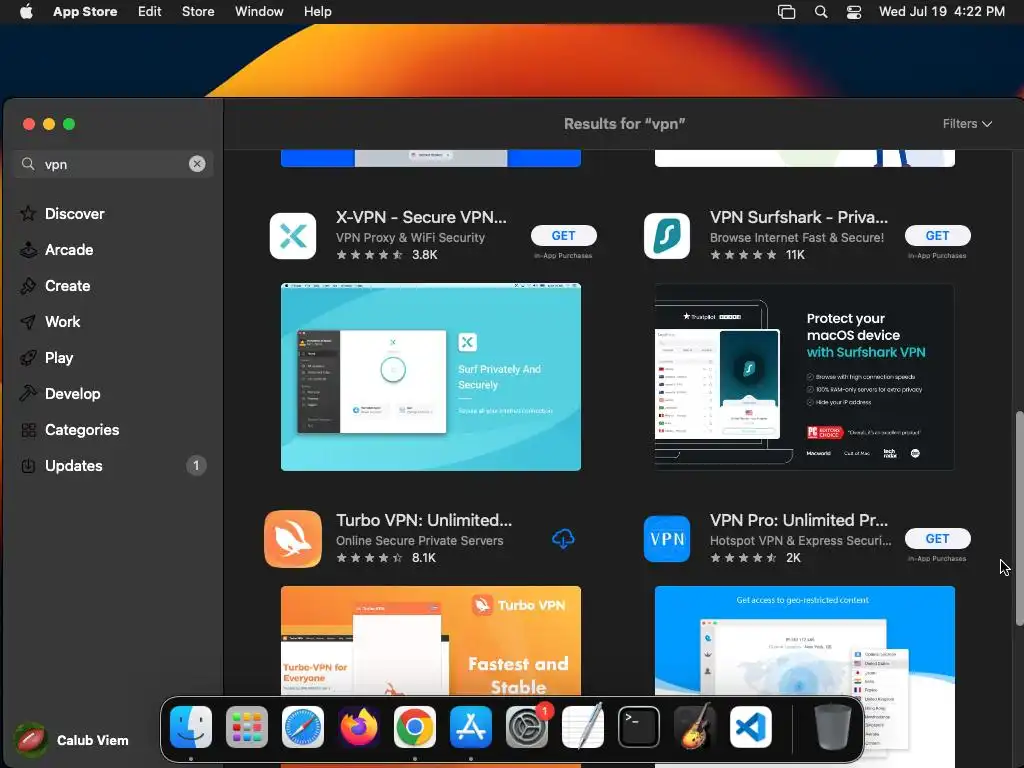1024x768 pixels.
Task: Open the Trash in the Dock
Action: (833, 727)
